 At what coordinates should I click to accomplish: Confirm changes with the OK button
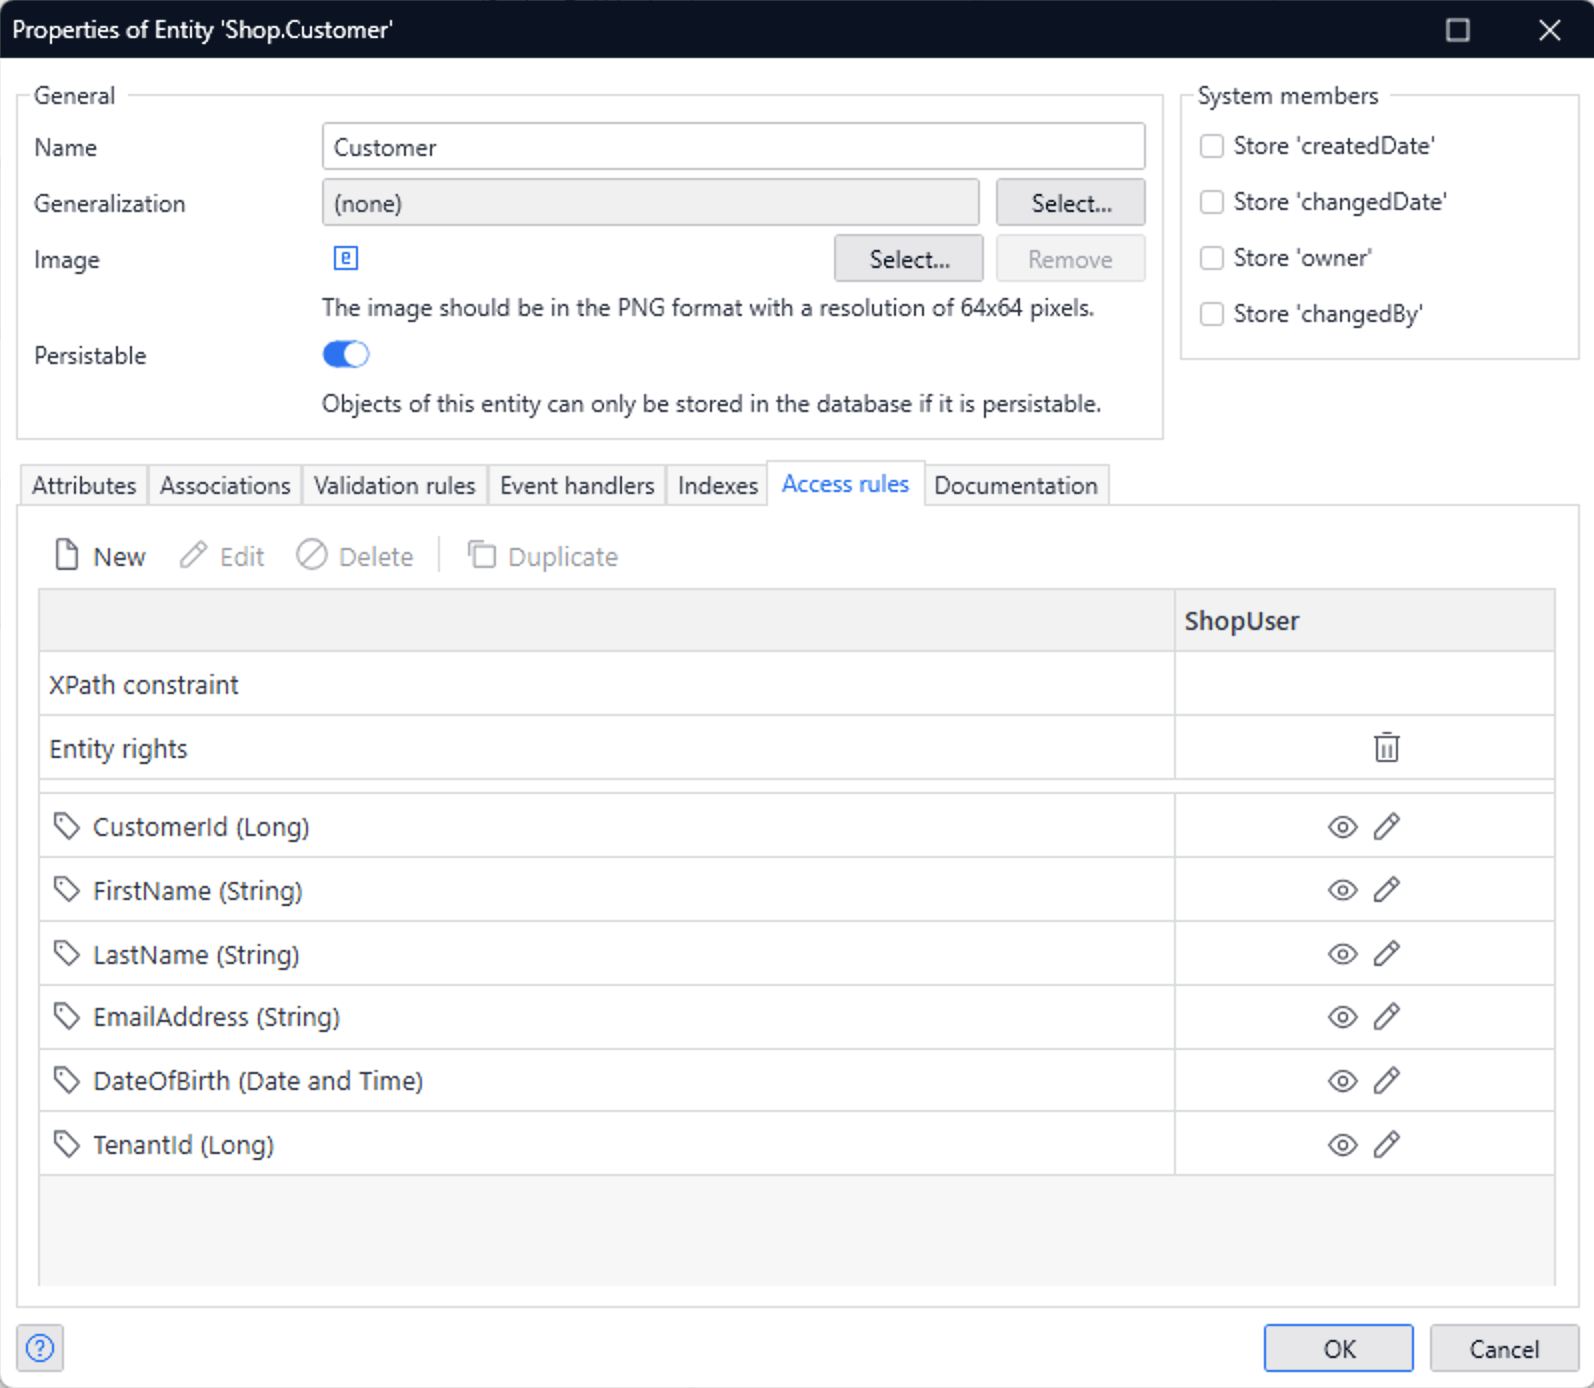(1338, 1348)
